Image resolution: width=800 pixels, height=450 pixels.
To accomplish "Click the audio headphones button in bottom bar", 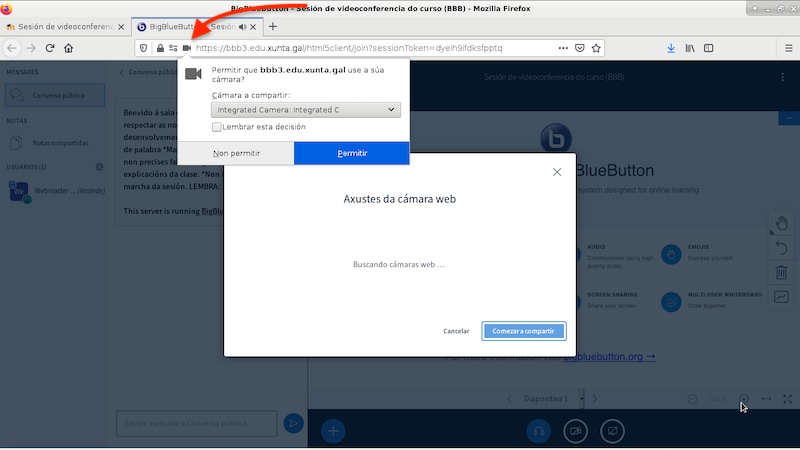I will (x=540, y=431).
